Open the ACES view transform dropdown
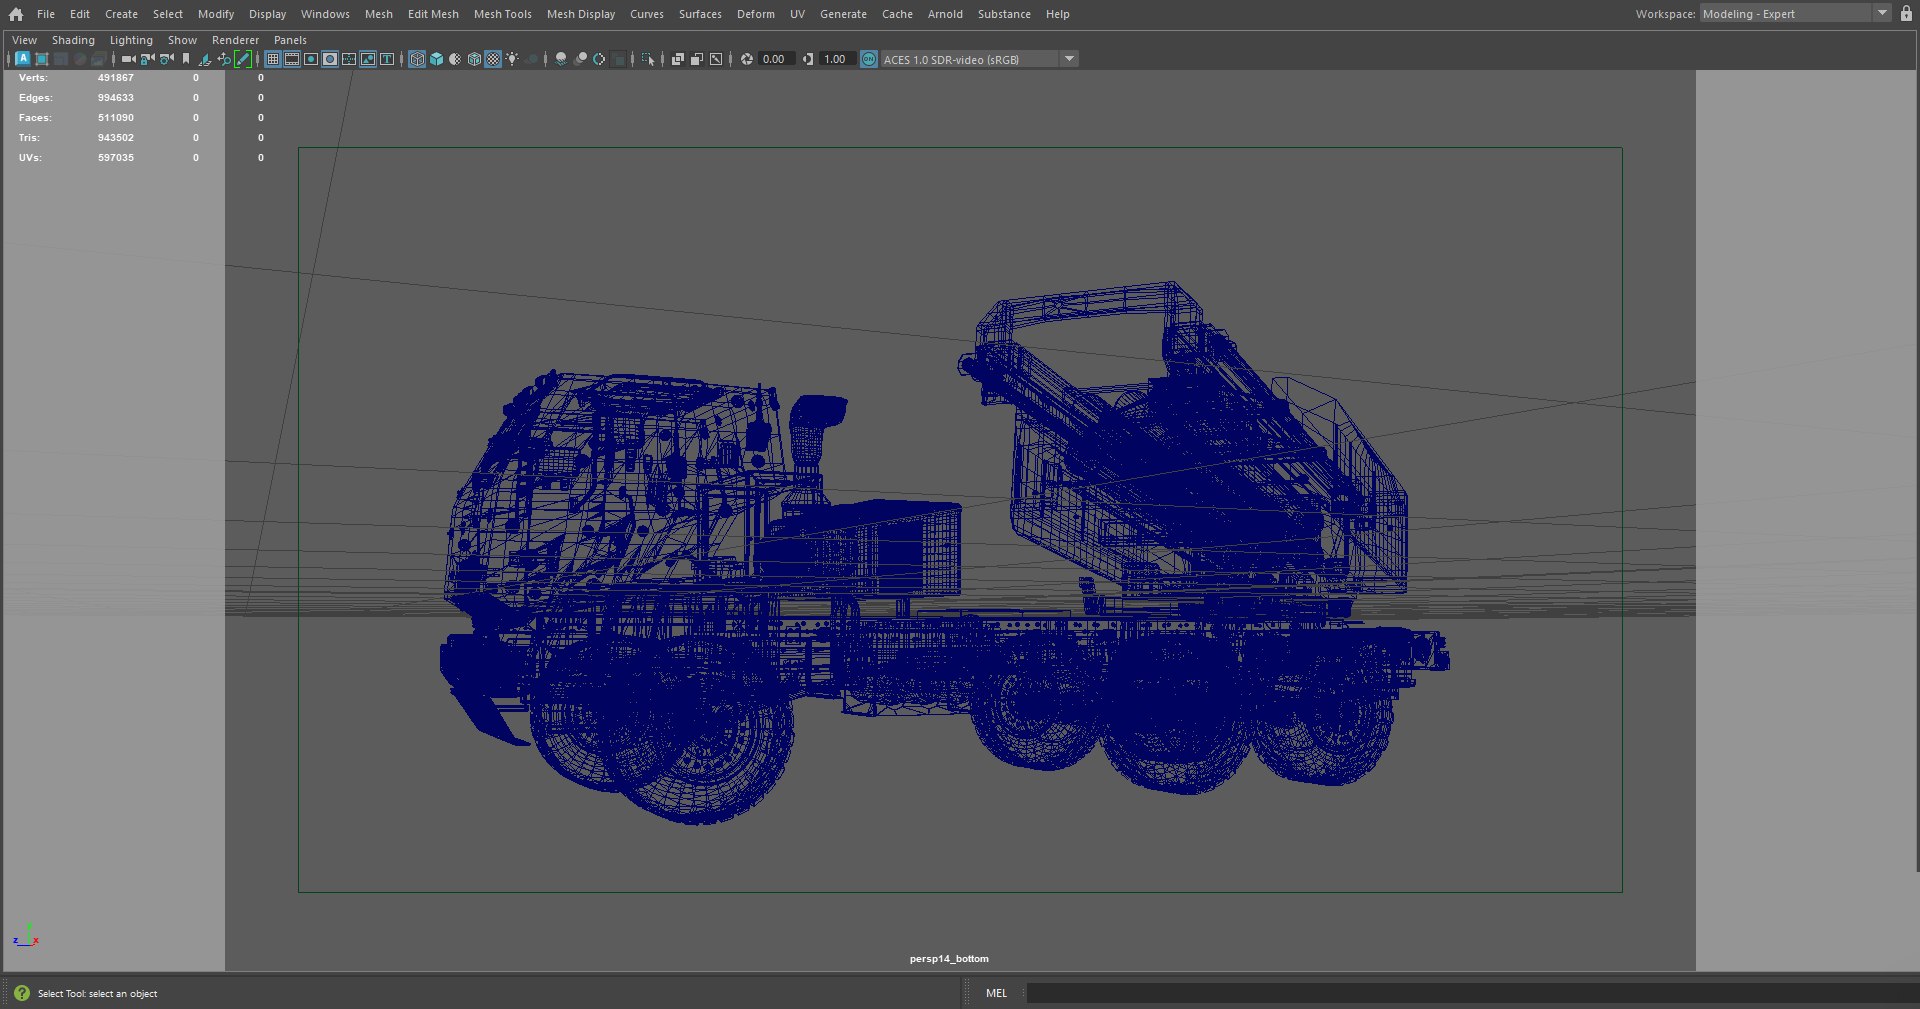 [x=1069, y=59]
